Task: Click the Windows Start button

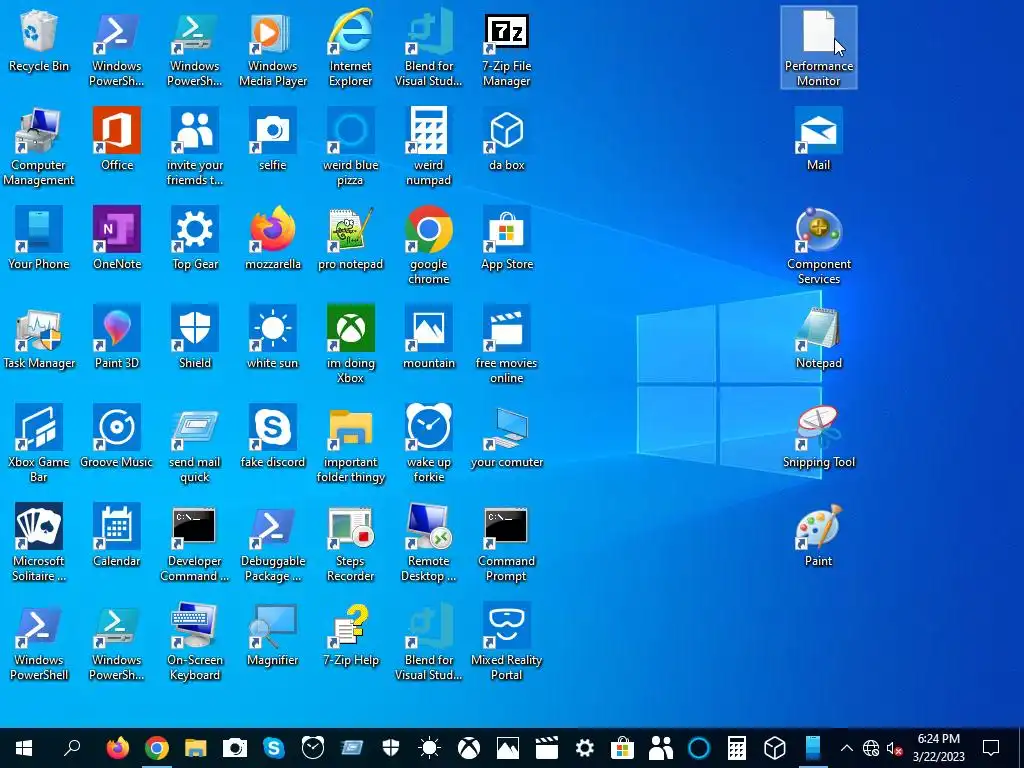Action: [x=24, y=748]
